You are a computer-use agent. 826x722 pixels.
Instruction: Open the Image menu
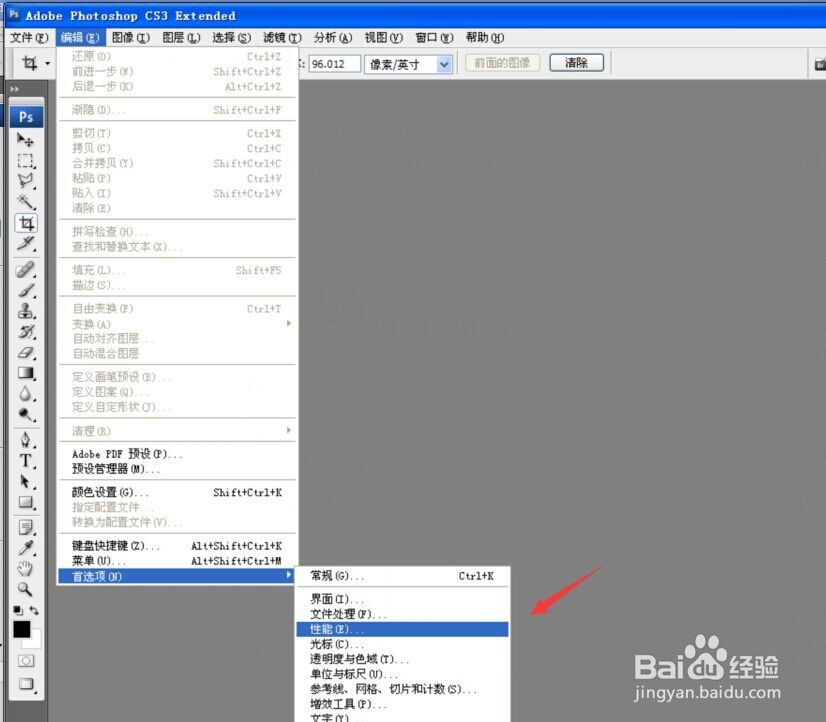[131, 37]
